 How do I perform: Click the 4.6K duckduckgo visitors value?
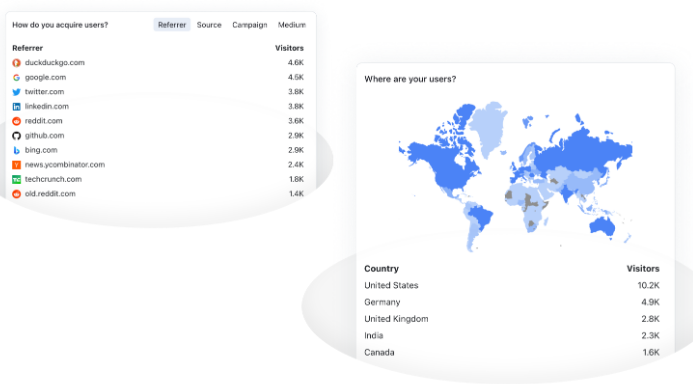296,63
